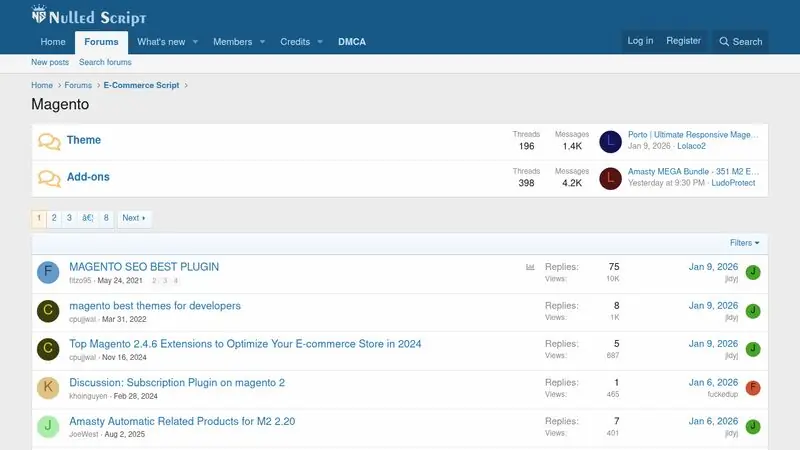Click the dark red L avatar for LudoProtect
The image size is (800, 450).
pos(610,179)
